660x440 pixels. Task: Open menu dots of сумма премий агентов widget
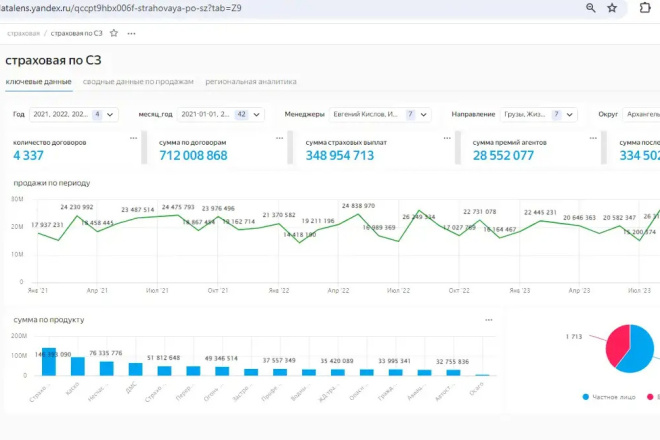(593, 138)
